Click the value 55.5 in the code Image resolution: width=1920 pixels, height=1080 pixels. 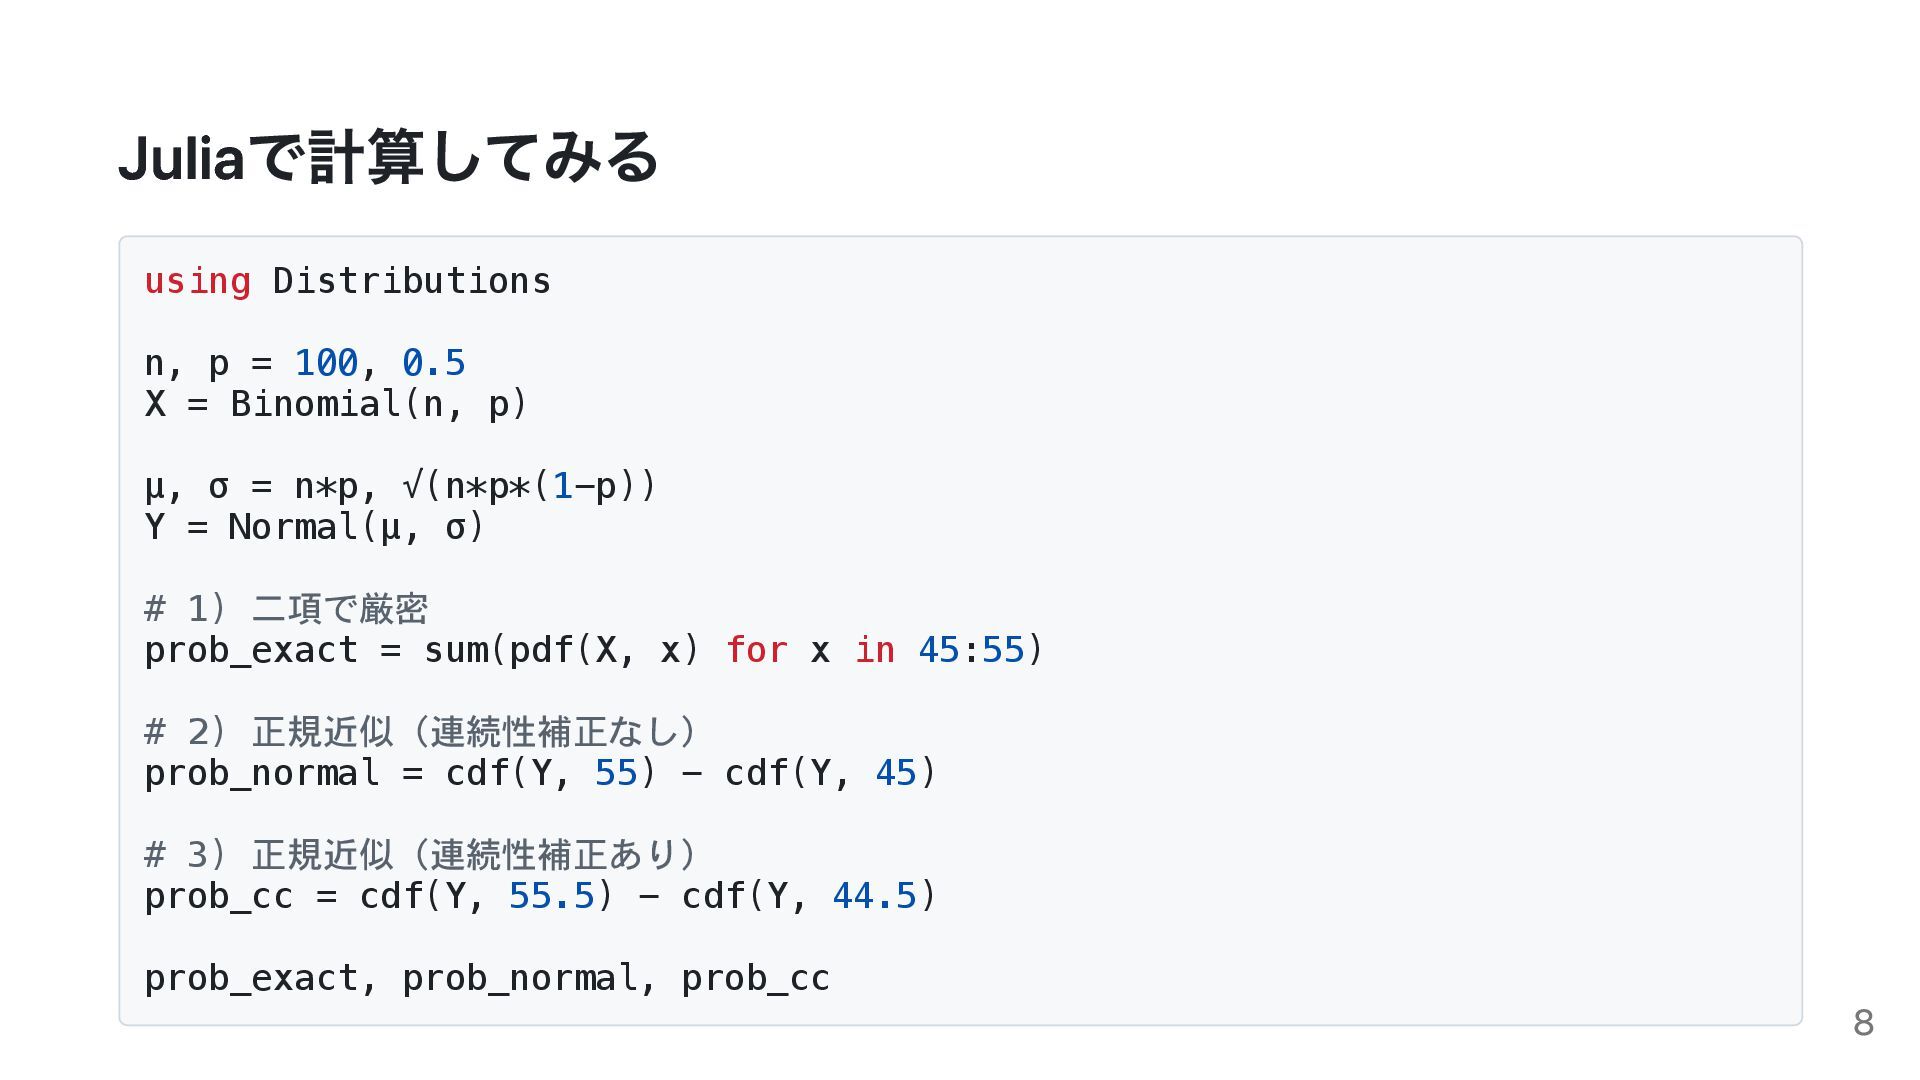click(551, 896)
